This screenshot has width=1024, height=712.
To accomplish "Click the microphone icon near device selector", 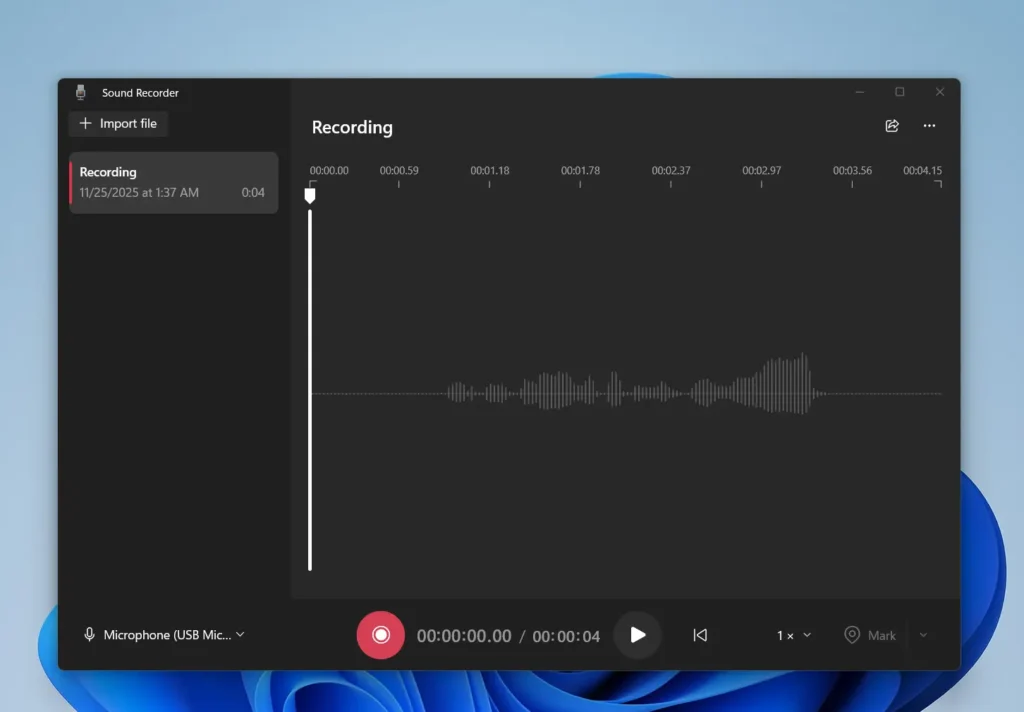I will (x=90, y=634).
